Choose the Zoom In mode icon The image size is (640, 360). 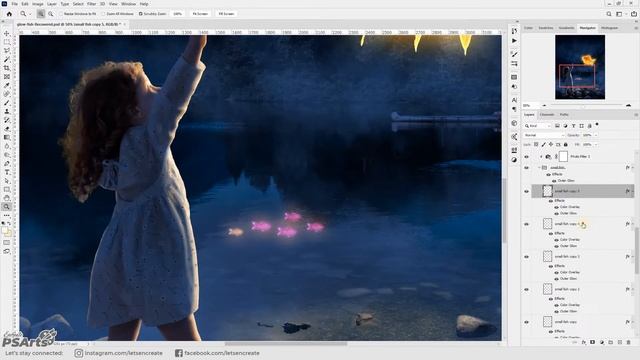41,13
